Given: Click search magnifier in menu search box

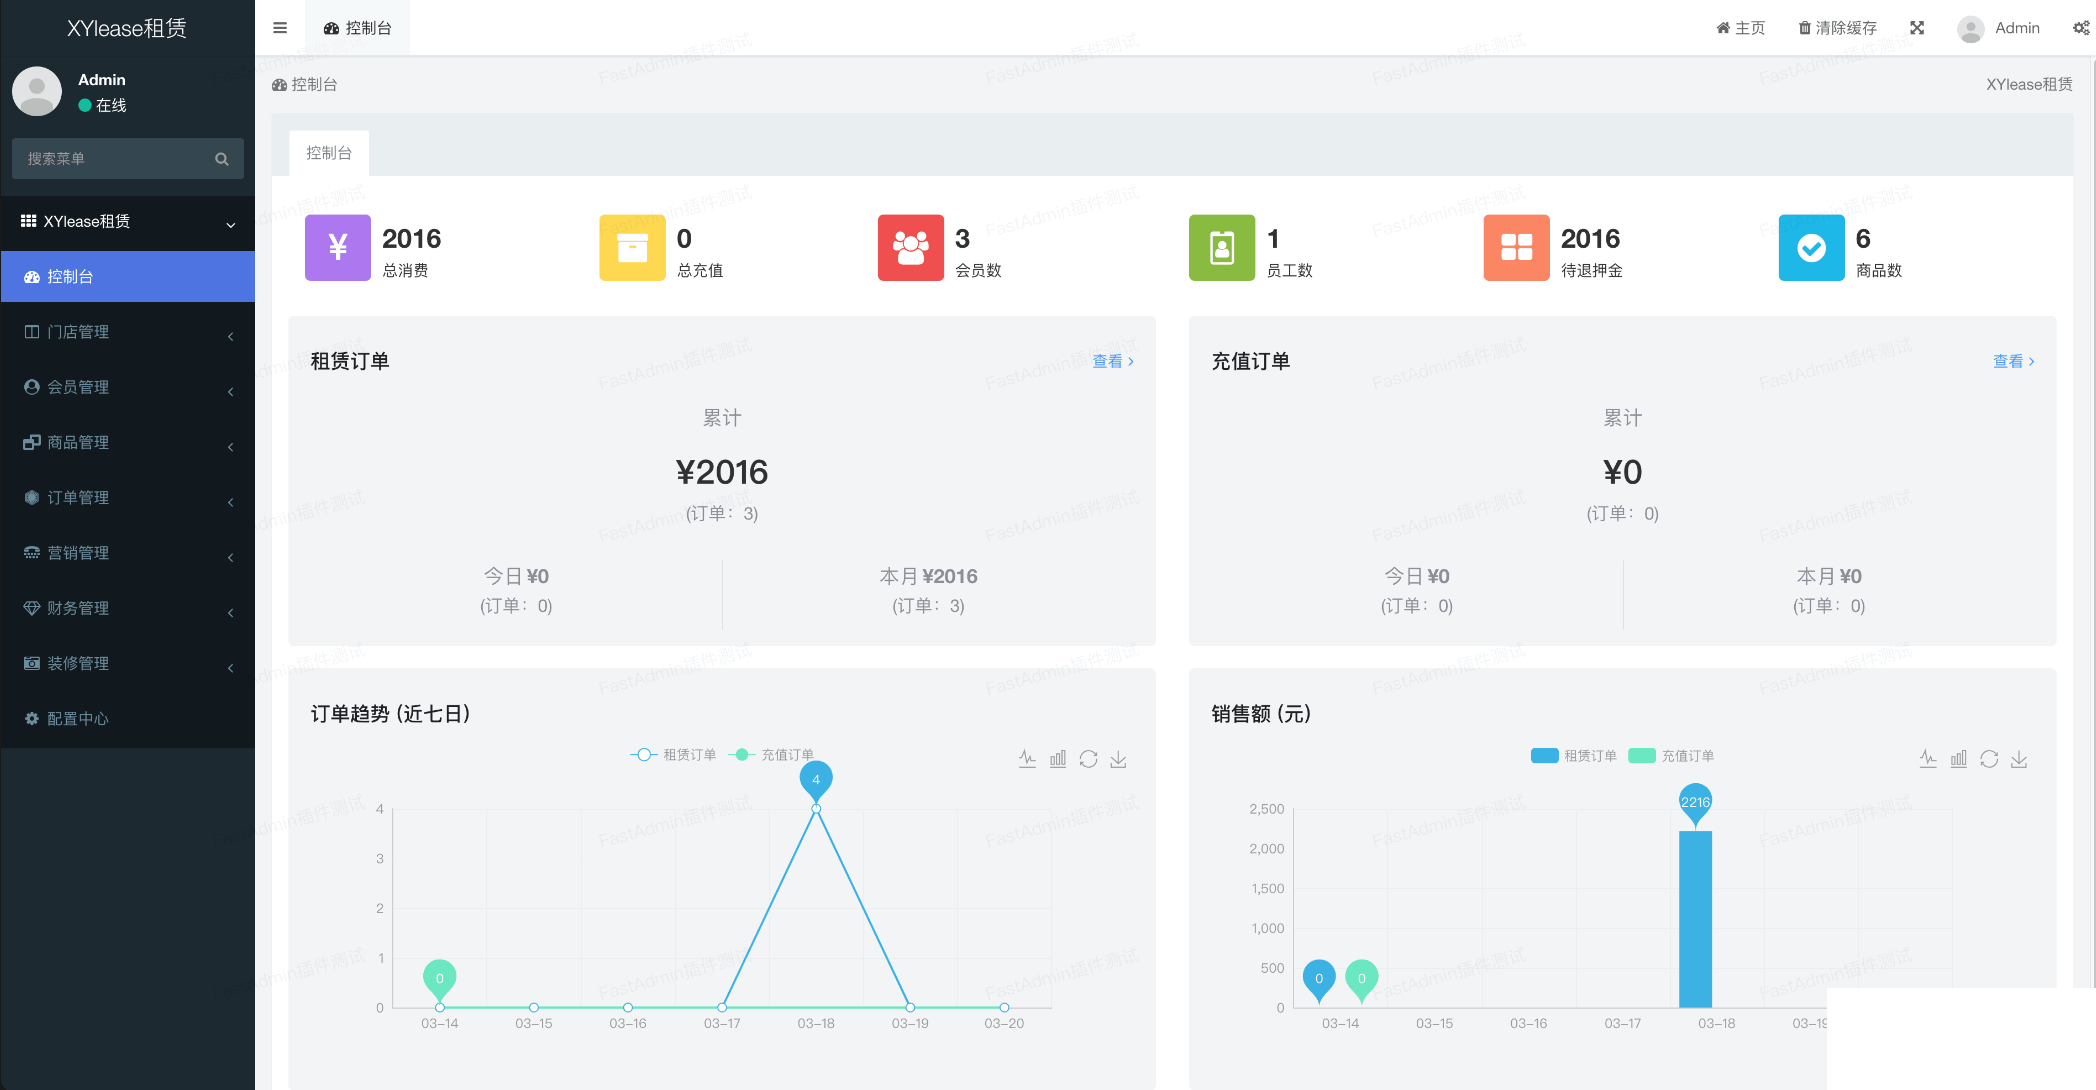Looking at the screenshot, I should (x=222, y=159).
